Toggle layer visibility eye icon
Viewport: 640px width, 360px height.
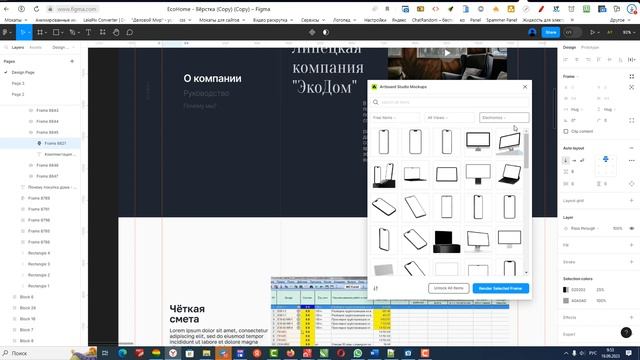[632, 229]
